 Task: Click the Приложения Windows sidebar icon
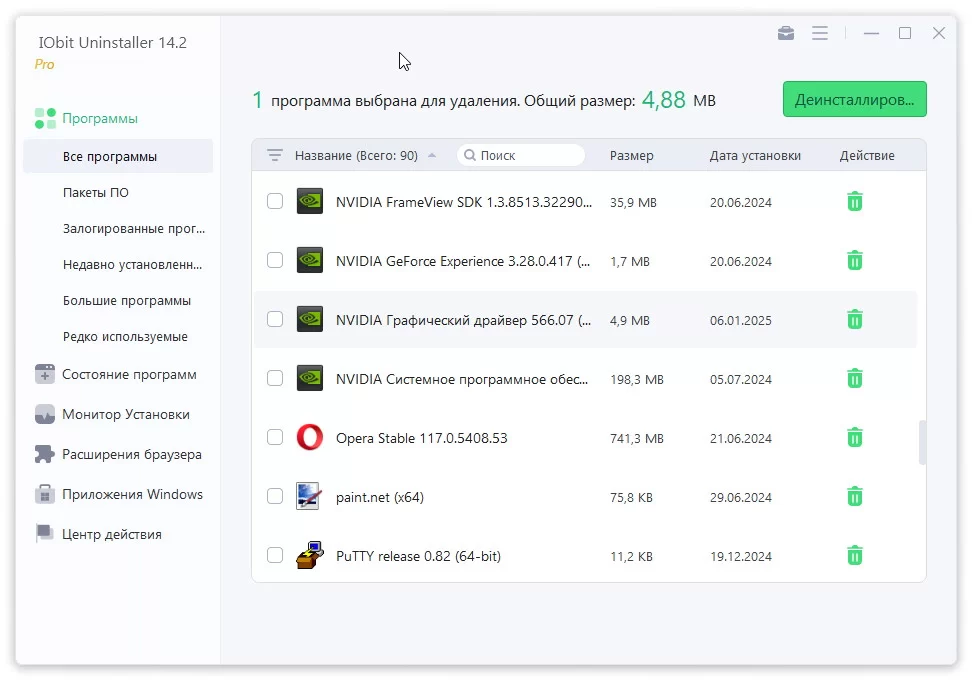tap(45, 494)
